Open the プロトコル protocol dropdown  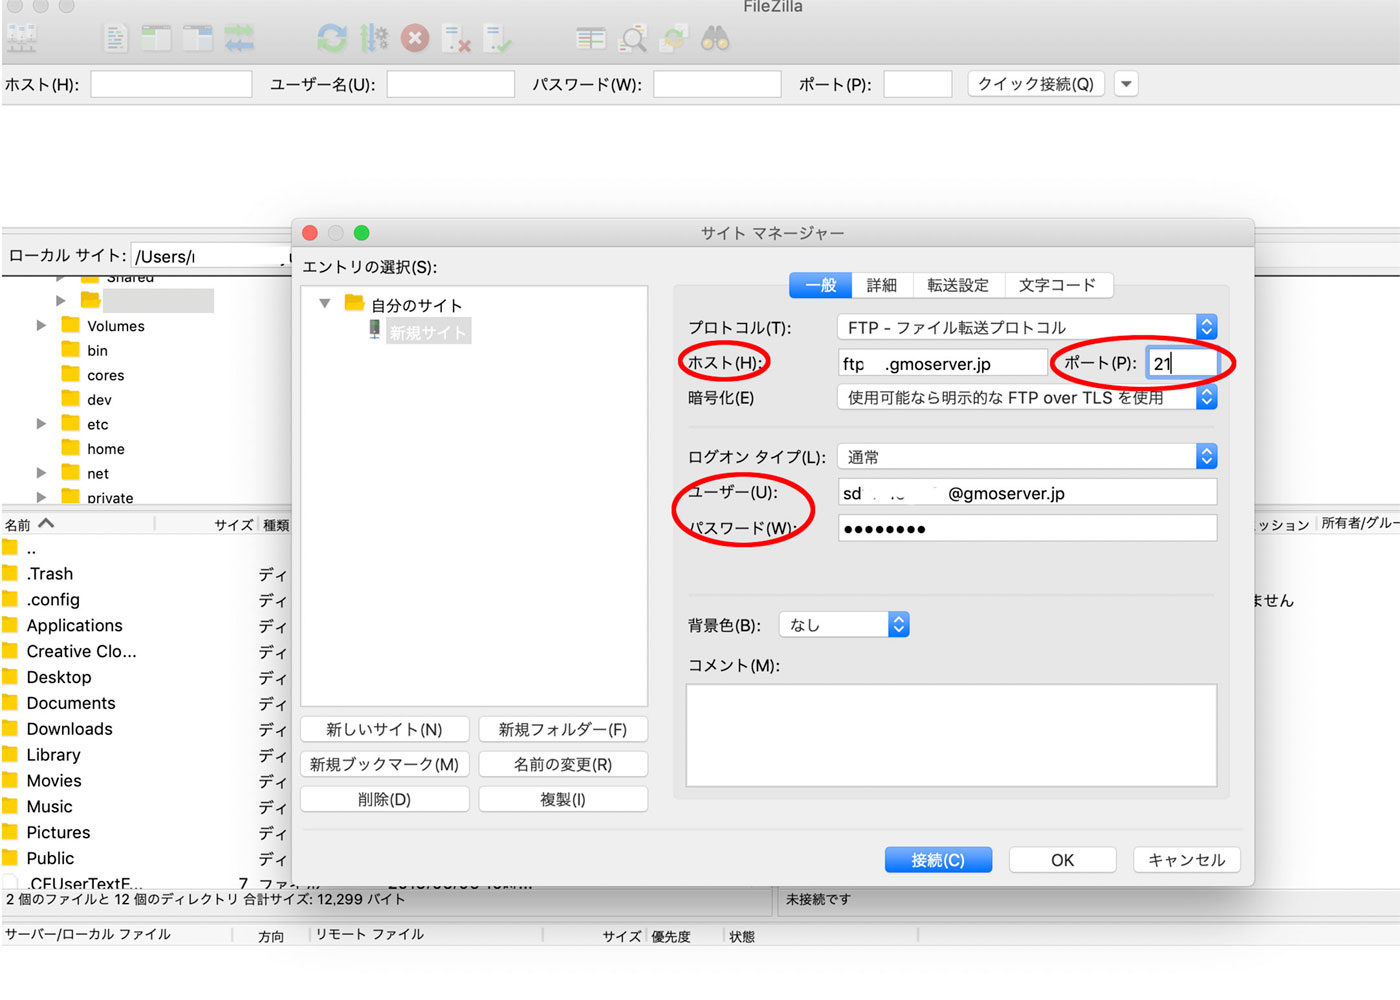click(x=1027, y=327)
